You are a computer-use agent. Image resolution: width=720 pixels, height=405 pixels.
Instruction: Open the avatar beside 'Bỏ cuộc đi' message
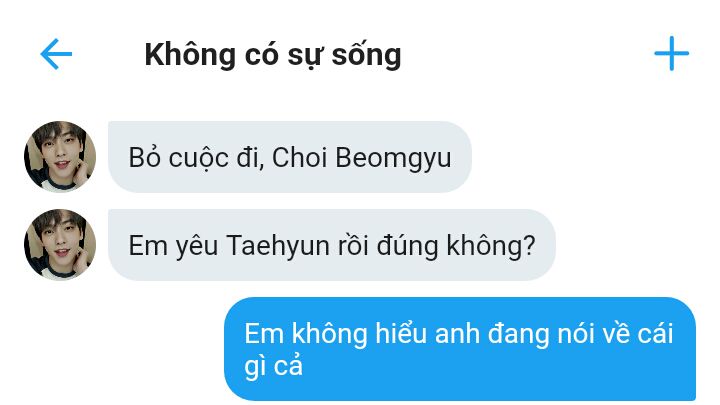(60, 157)
